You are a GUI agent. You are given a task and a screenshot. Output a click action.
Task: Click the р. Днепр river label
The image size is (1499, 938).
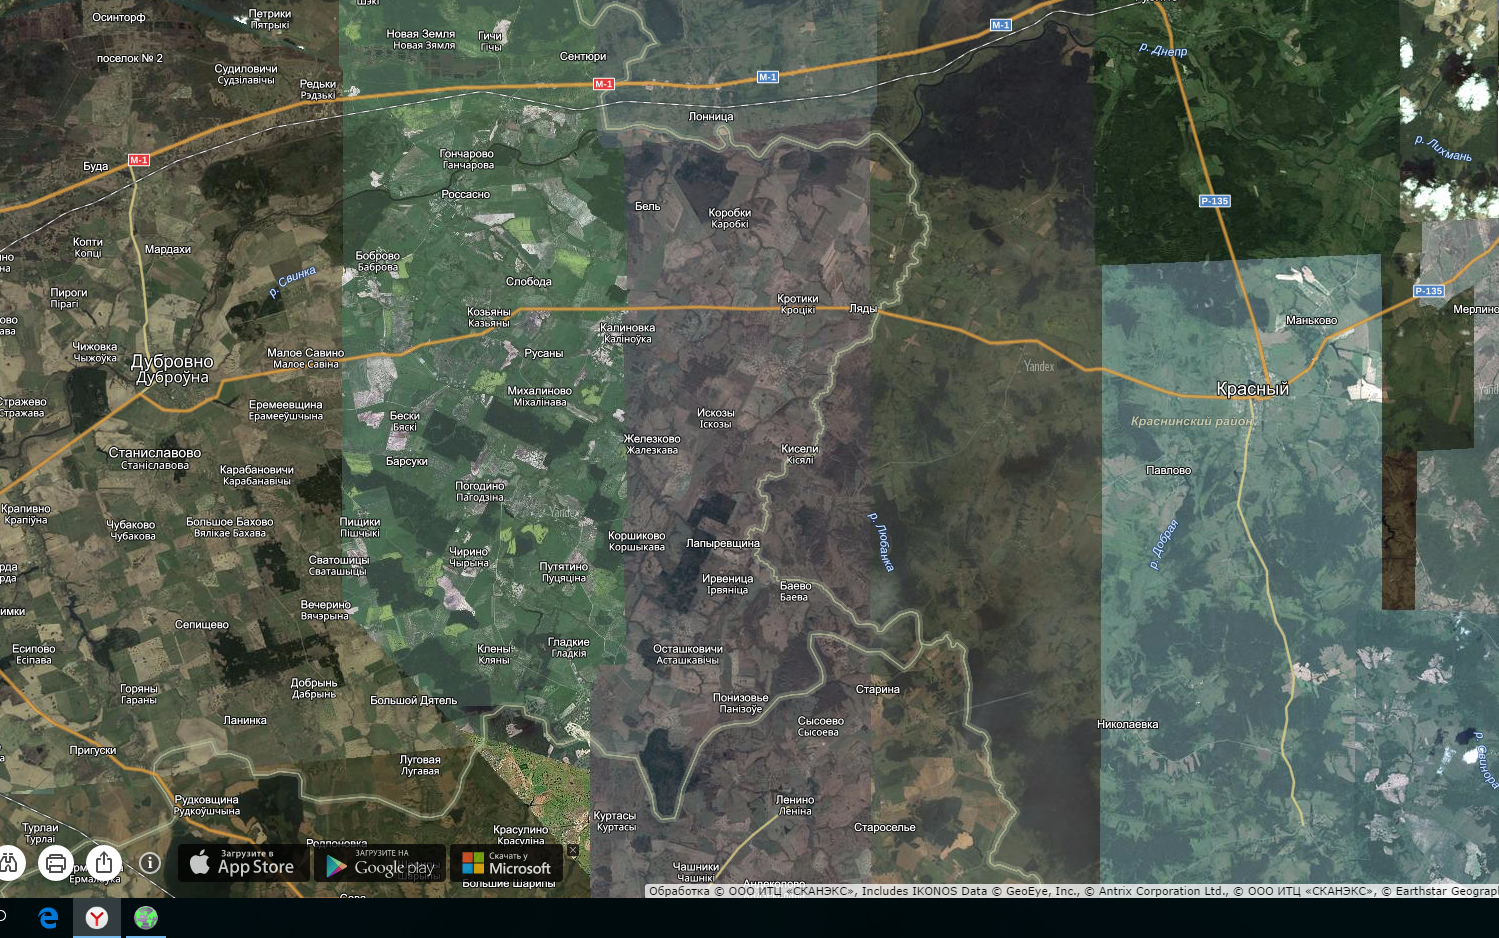[1163, 49]
